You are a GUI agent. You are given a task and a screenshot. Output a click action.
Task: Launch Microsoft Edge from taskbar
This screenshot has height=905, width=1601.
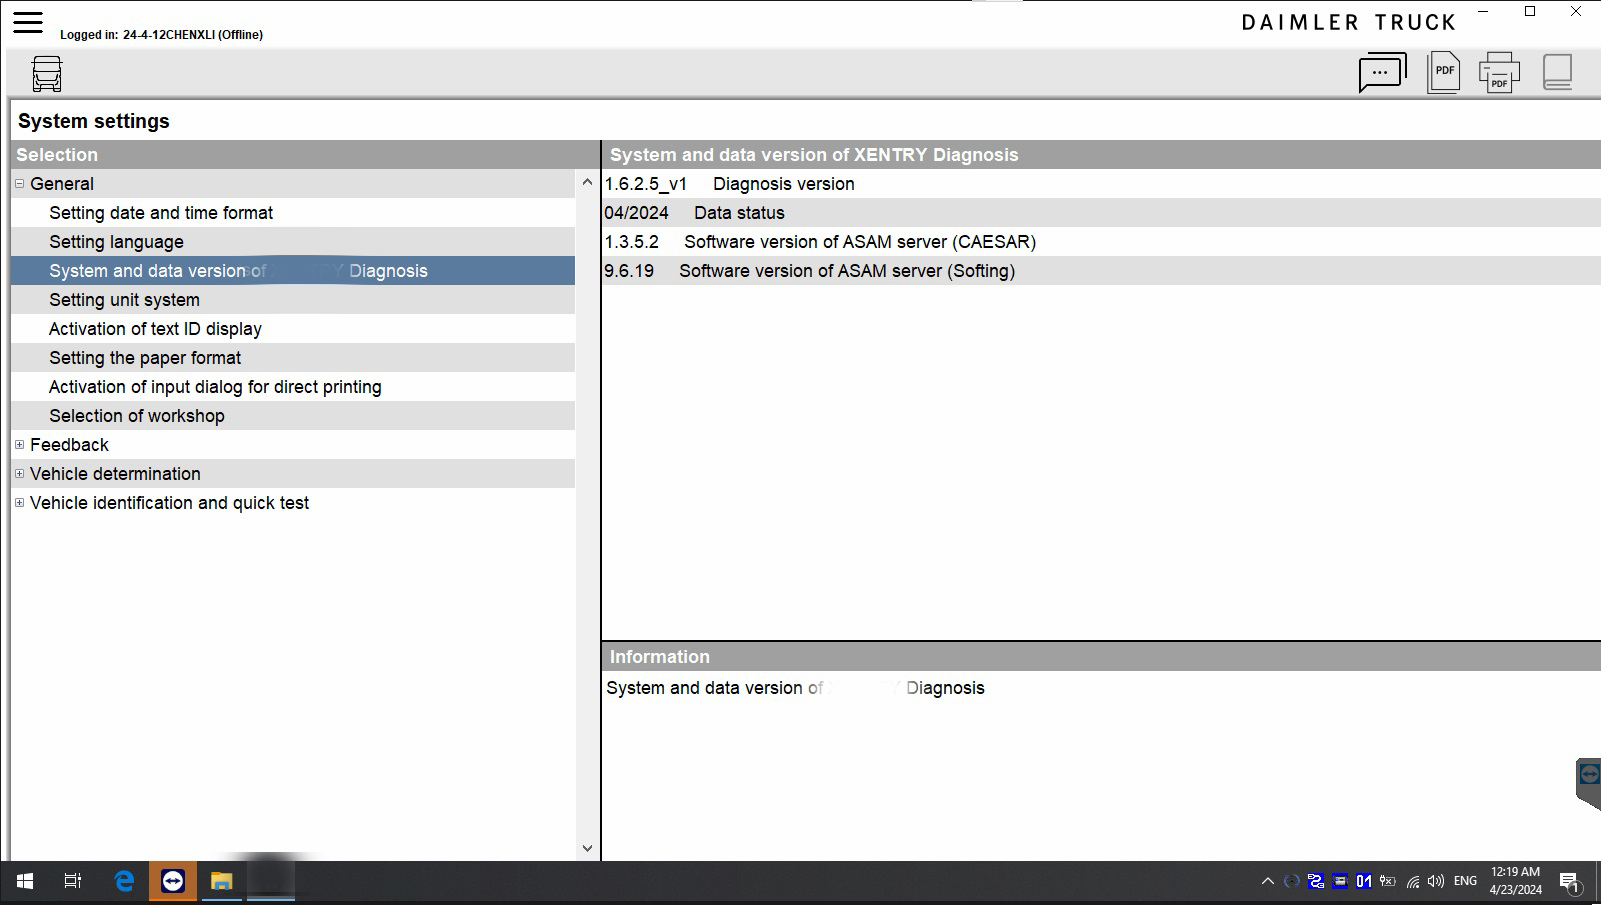pos(124,881)
